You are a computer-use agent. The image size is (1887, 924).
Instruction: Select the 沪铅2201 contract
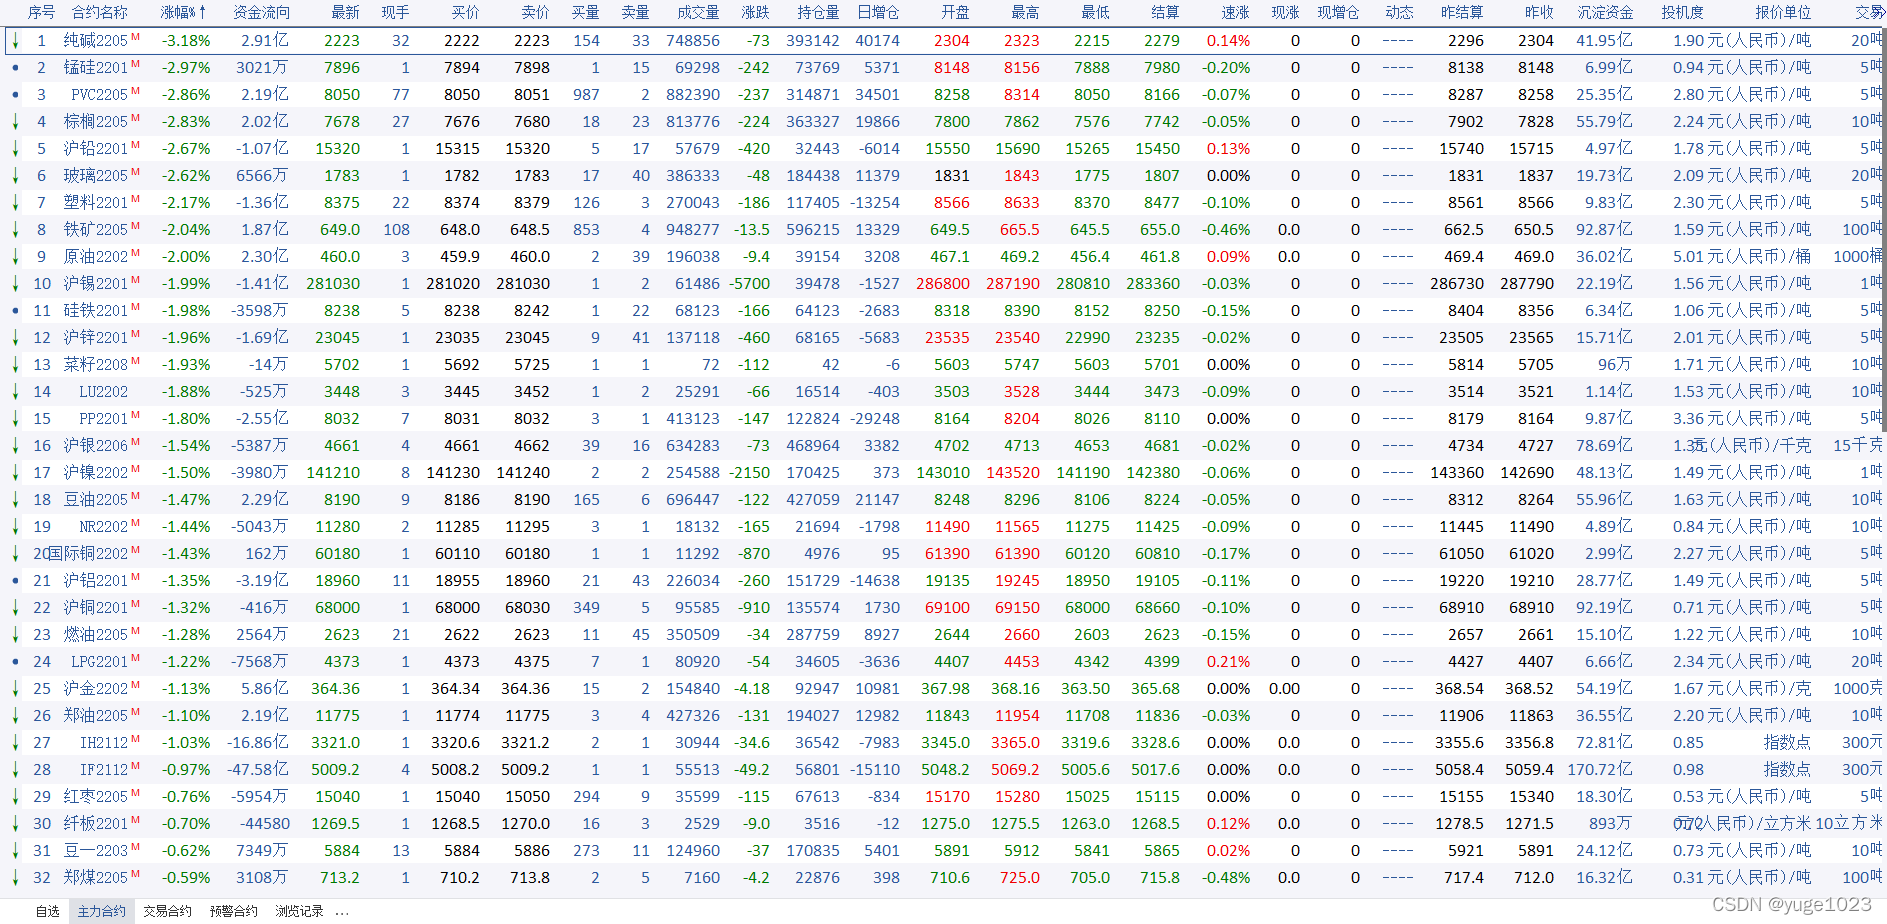point(96,148)
